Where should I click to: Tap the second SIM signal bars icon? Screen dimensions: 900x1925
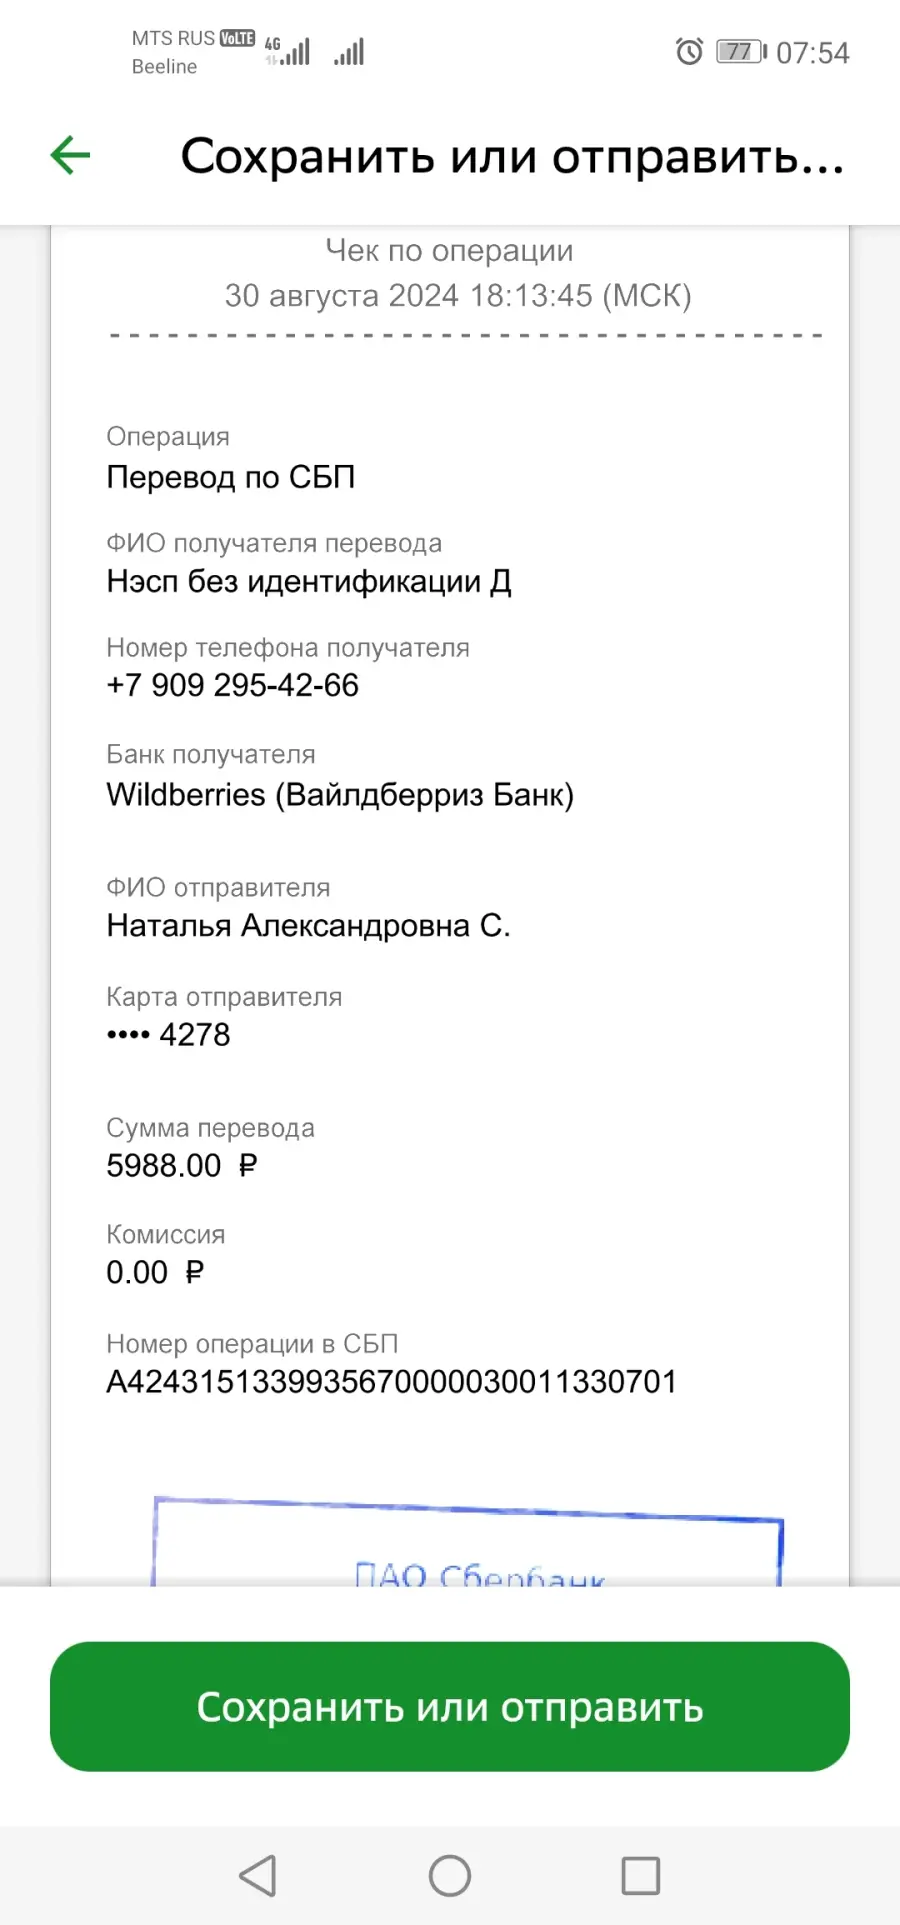tap(349, 51)
